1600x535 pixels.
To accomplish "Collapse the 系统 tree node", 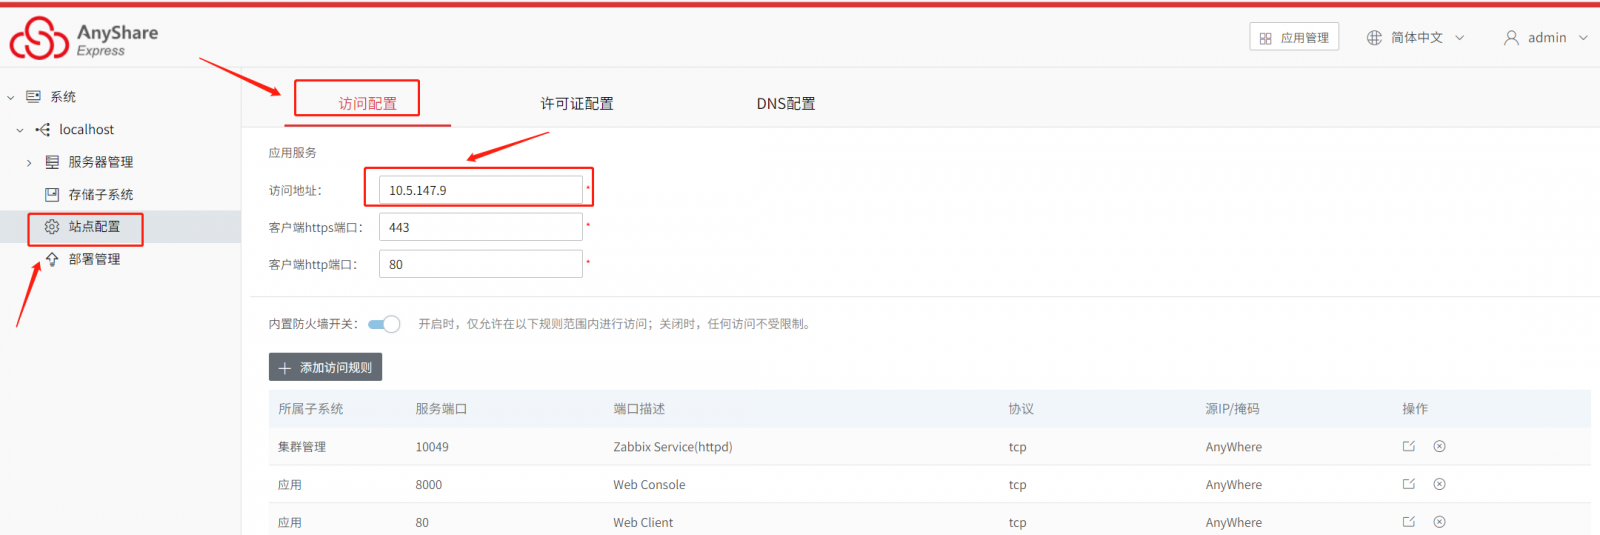I will pos(10,97).
